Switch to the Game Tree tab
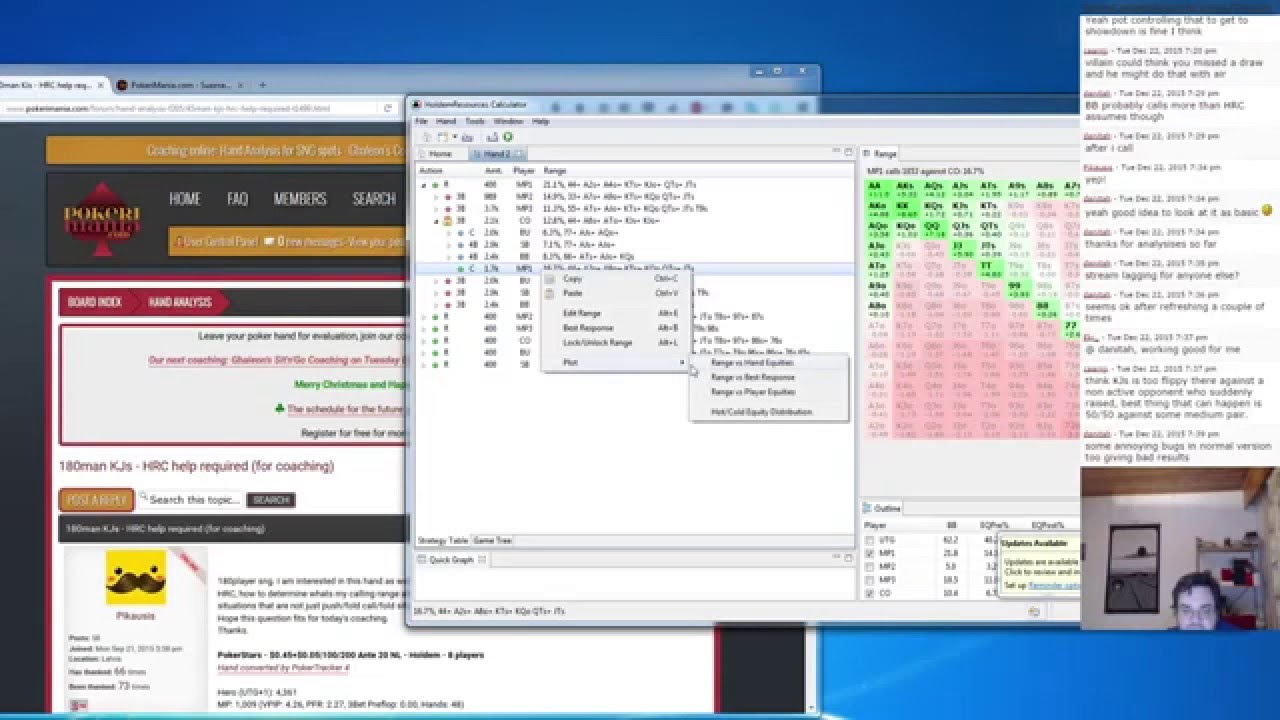The width and height of the screenshot is (1280, 720). pyautogui.click(x=492, y=540)
